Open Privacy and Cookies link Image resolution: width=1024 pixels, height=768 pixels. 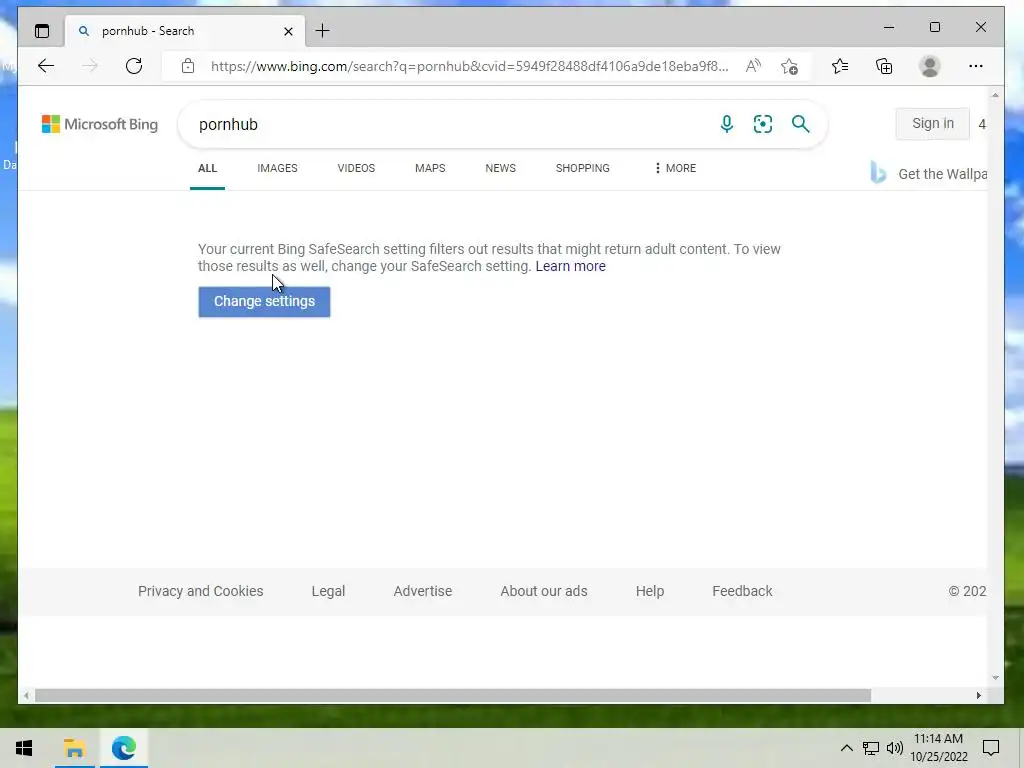coord(200,591)
